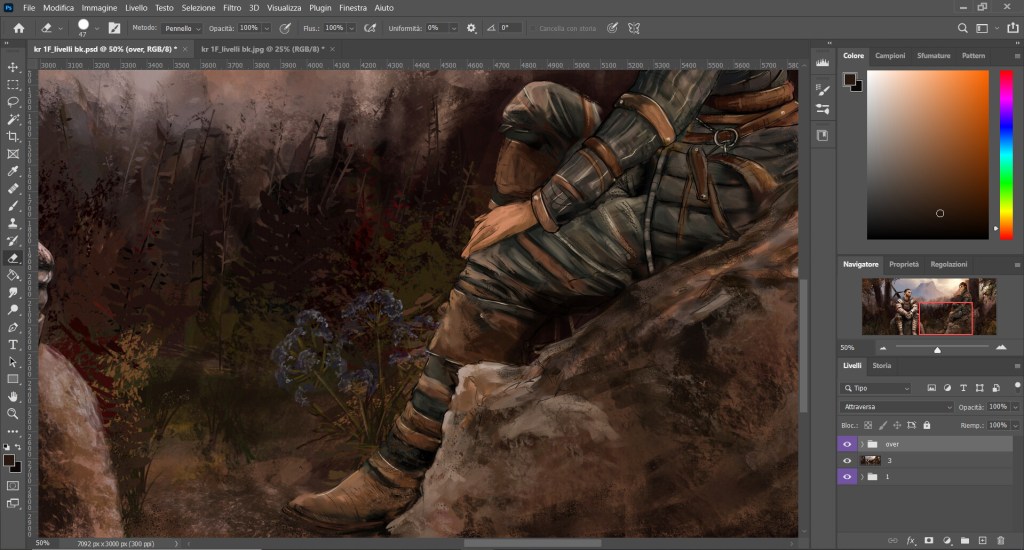Select the Crop tool
The image size is (1024, 550).
(x=13, y=137)
